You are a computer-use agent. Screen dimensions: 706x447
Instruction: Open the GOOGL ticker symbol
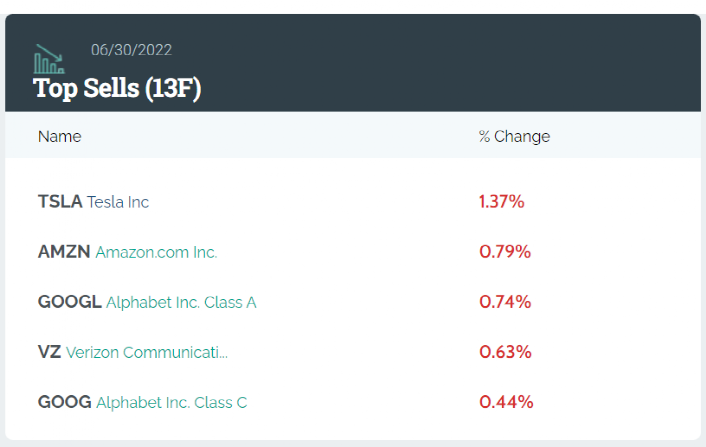coord(69,302)
